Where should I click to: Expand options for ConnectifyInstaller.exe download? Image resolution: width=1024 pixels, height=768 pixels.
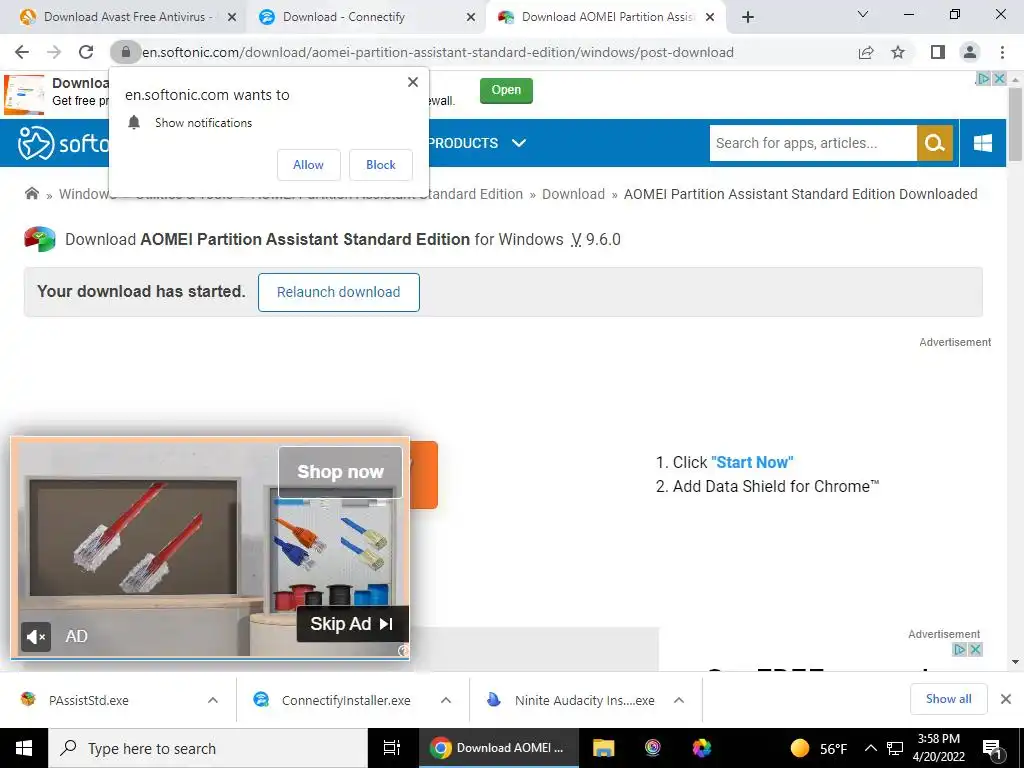click(446, 700)
